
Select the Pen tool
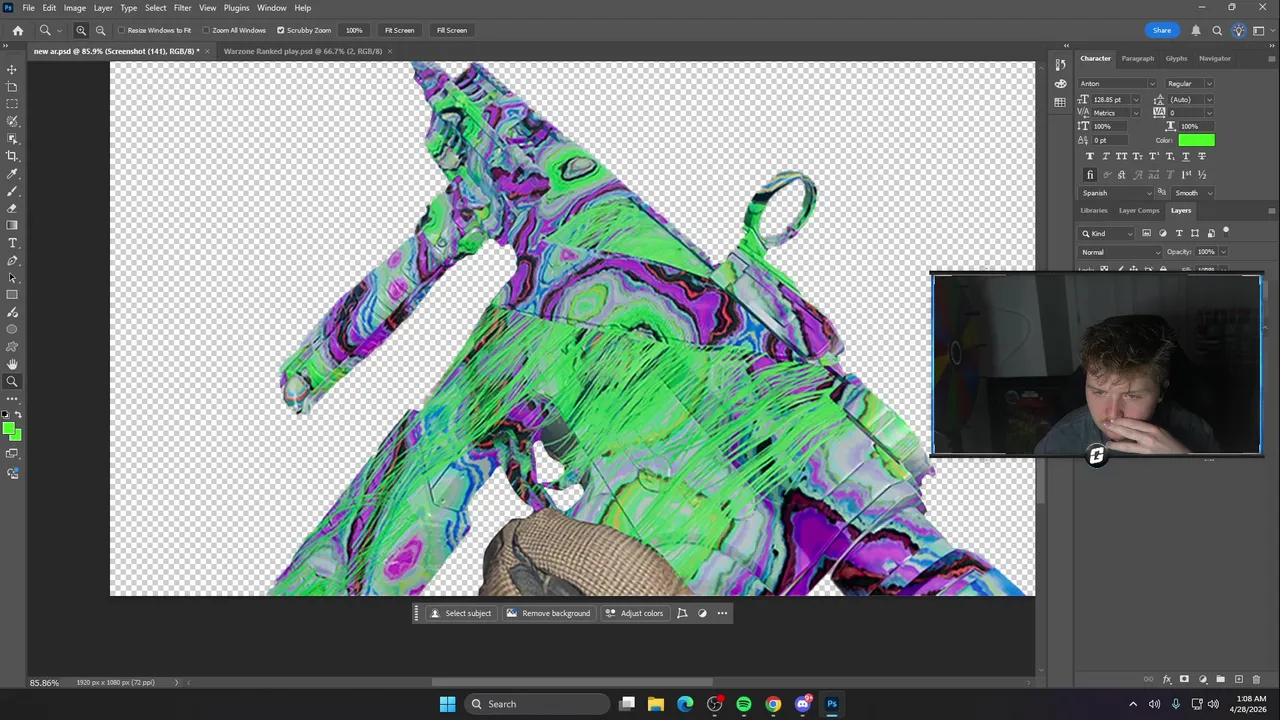(12, 260)
